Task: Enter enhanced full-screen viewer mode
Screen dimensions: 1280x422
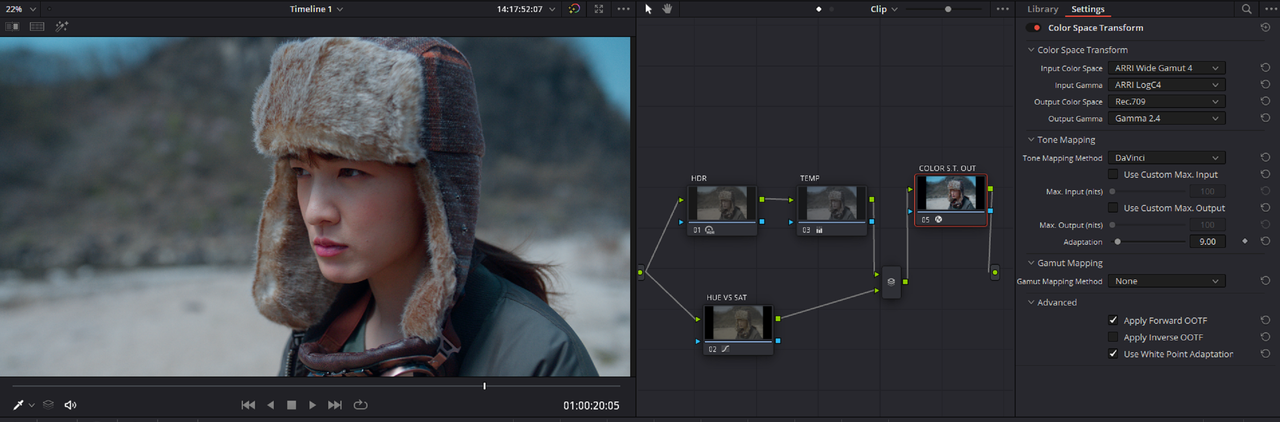Action: coord(599,9)
